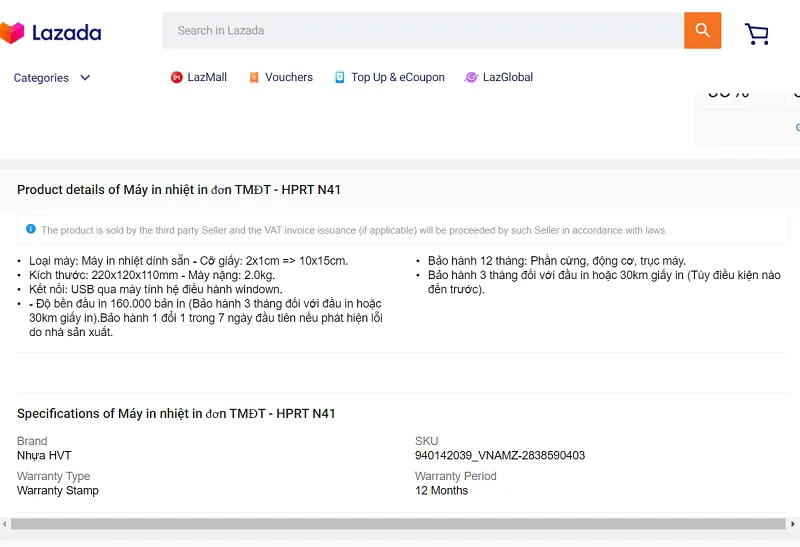The height and width of the screenshot is (547, 800).
Task: Click the Brand label
Action: click(32, 441)
